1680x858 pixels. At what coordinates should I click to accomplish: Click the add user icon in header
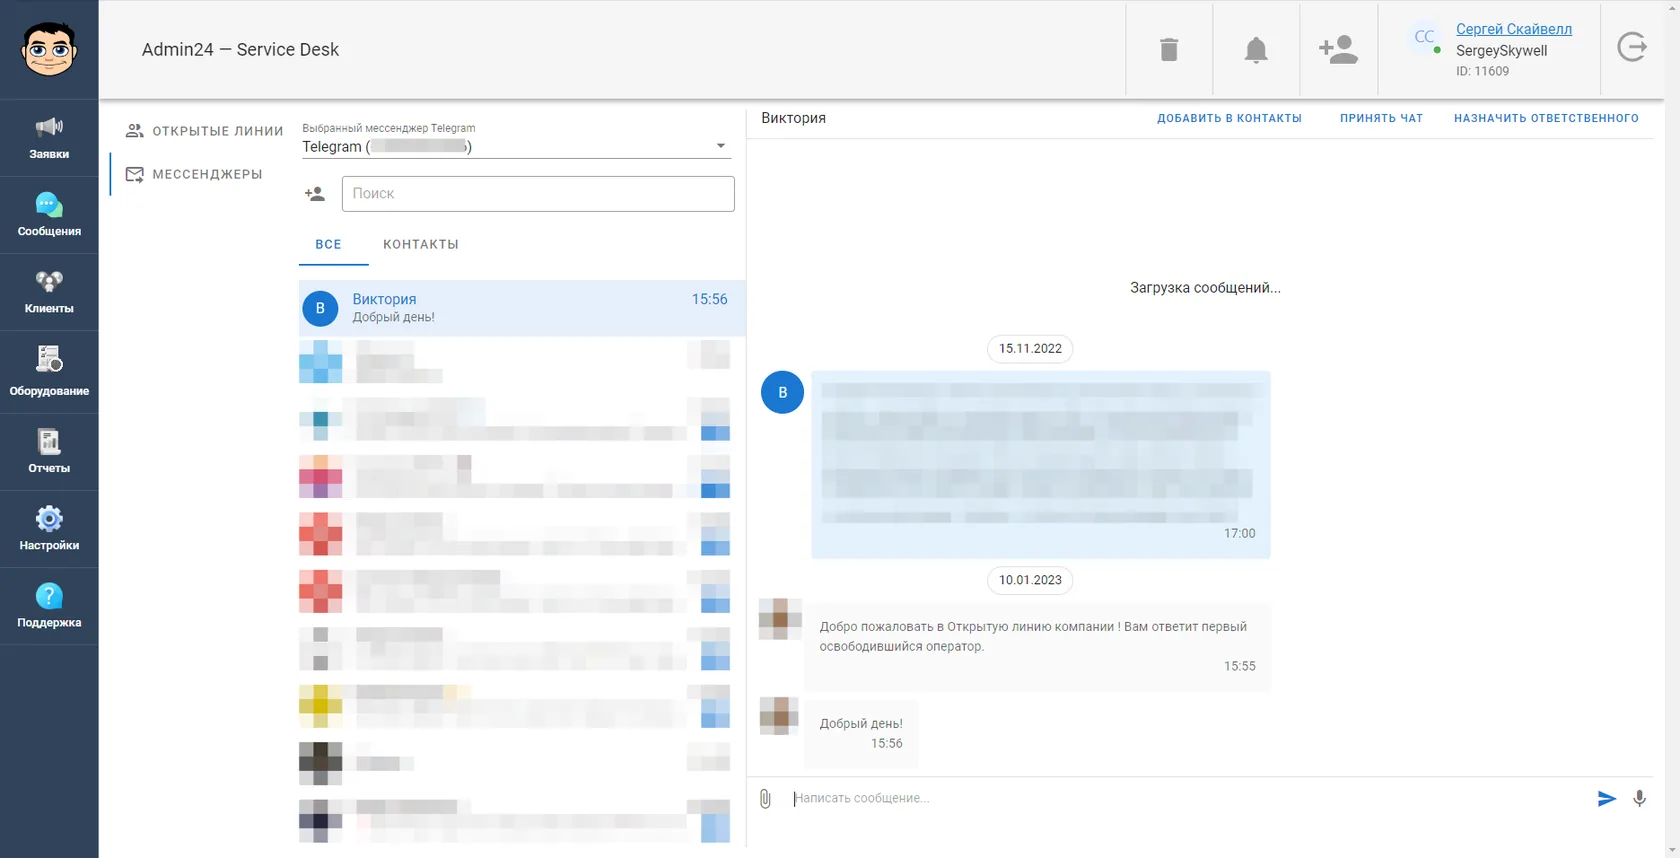point(1338,49)
